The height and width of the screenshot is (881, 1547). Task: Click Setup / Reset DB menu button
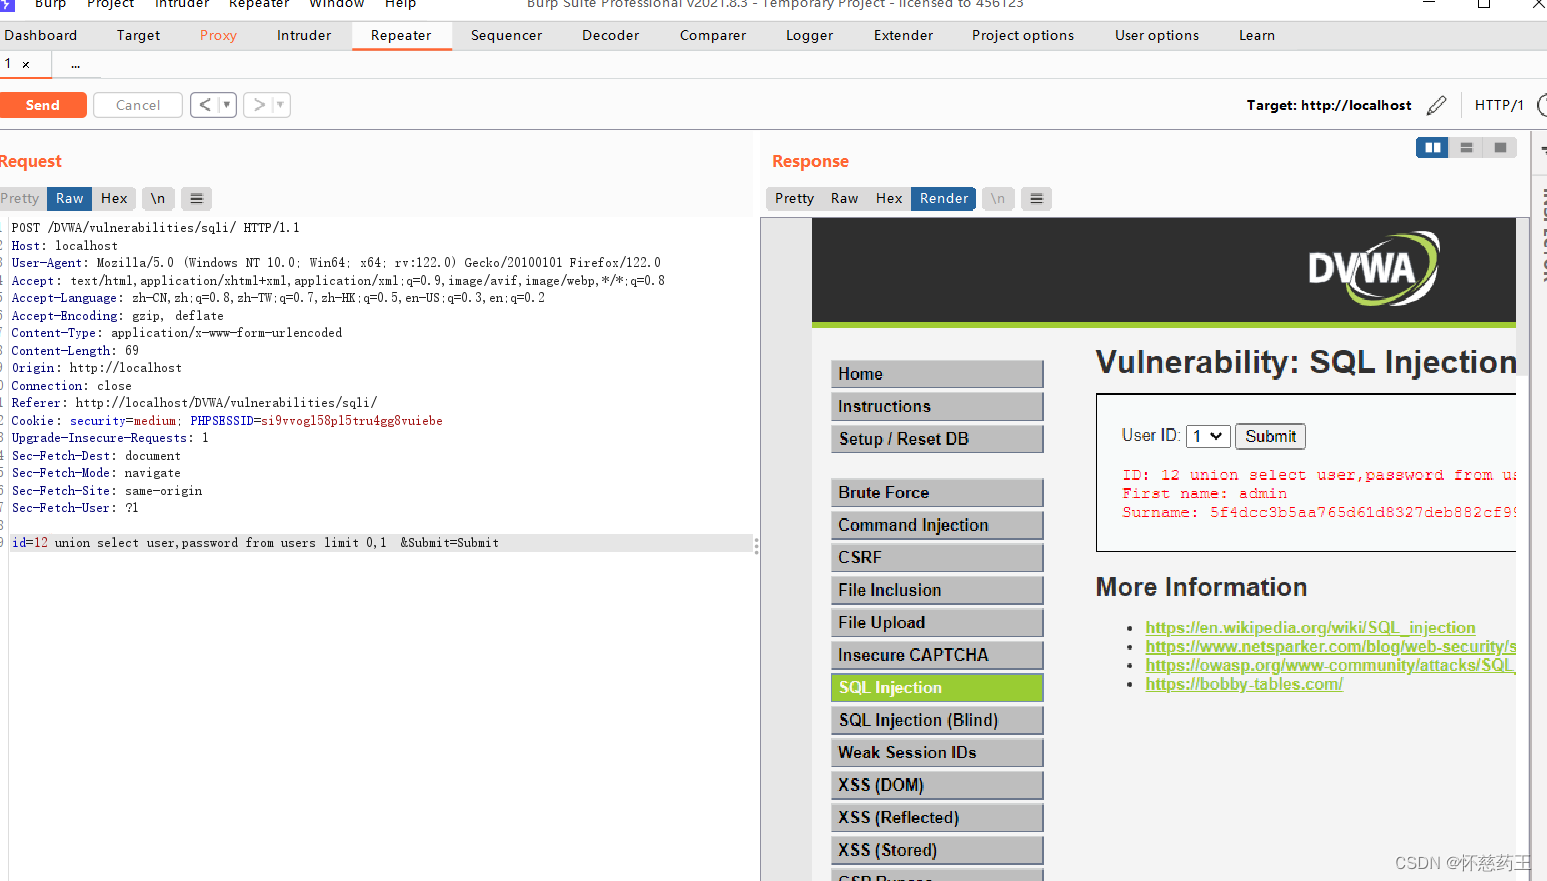pyautogui.click(x=937, y=439)
